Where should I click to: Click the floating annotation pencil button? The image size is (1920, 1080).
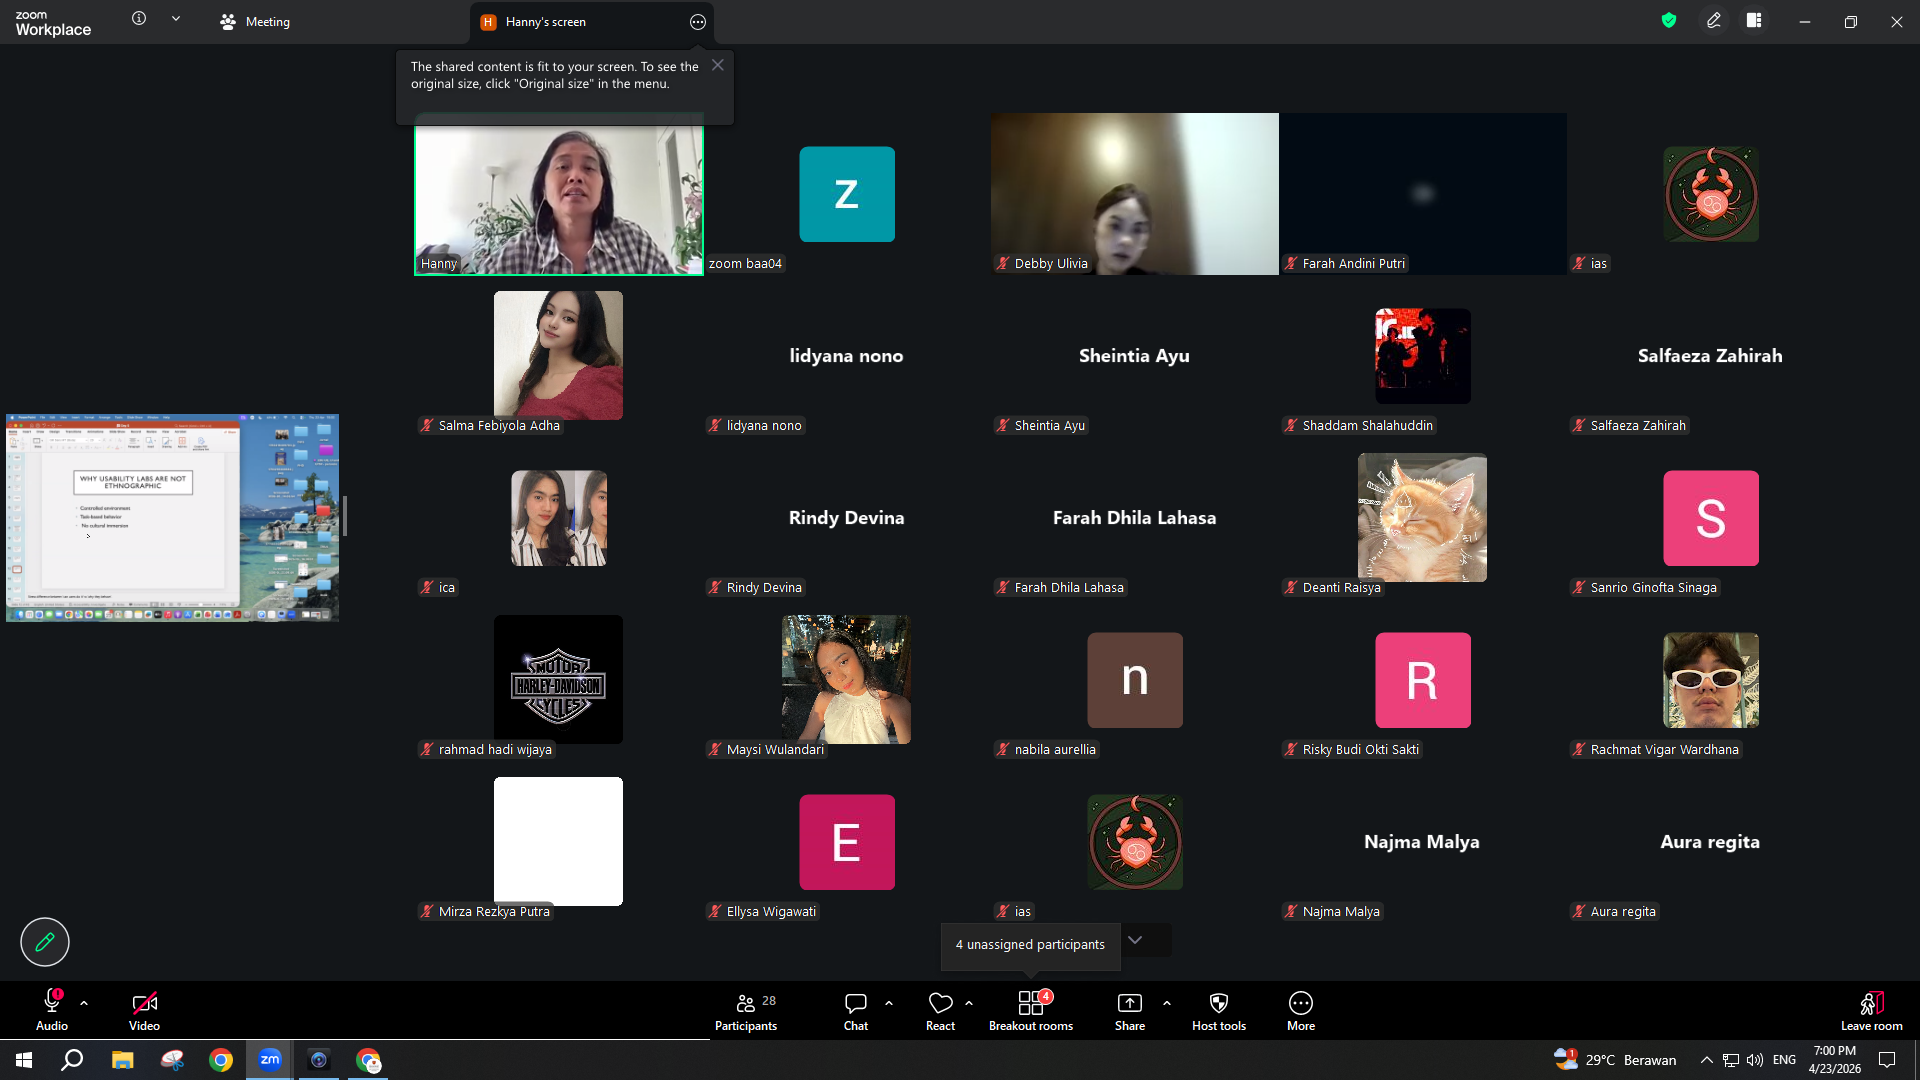(45, 942)
